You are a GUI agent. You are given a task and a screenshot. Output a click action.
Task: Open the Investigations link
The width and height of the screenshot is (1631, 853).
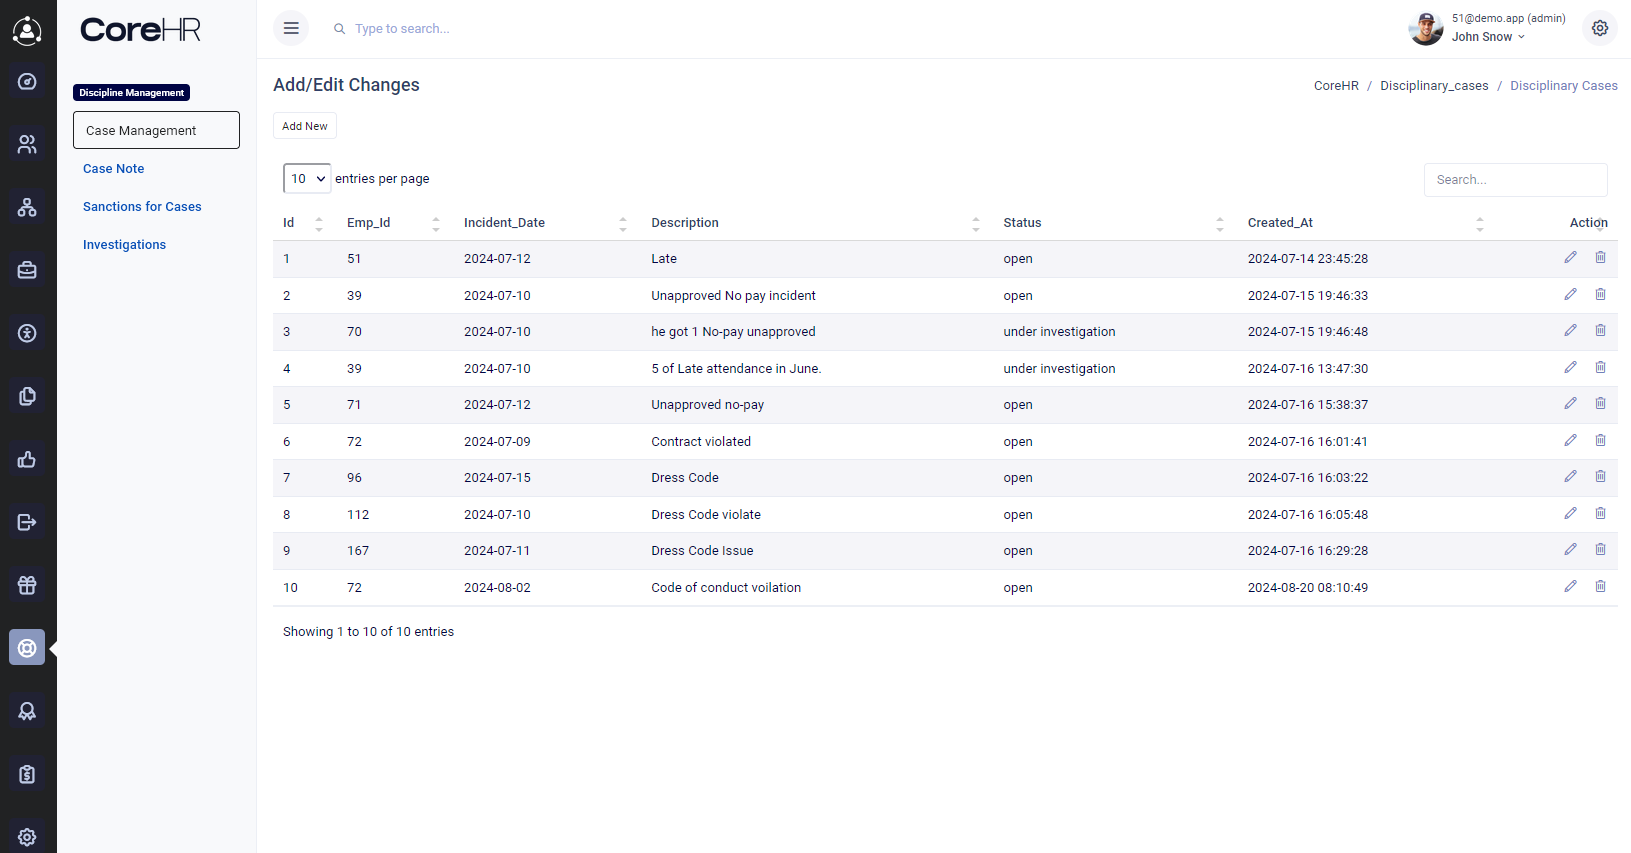(124, 245)
